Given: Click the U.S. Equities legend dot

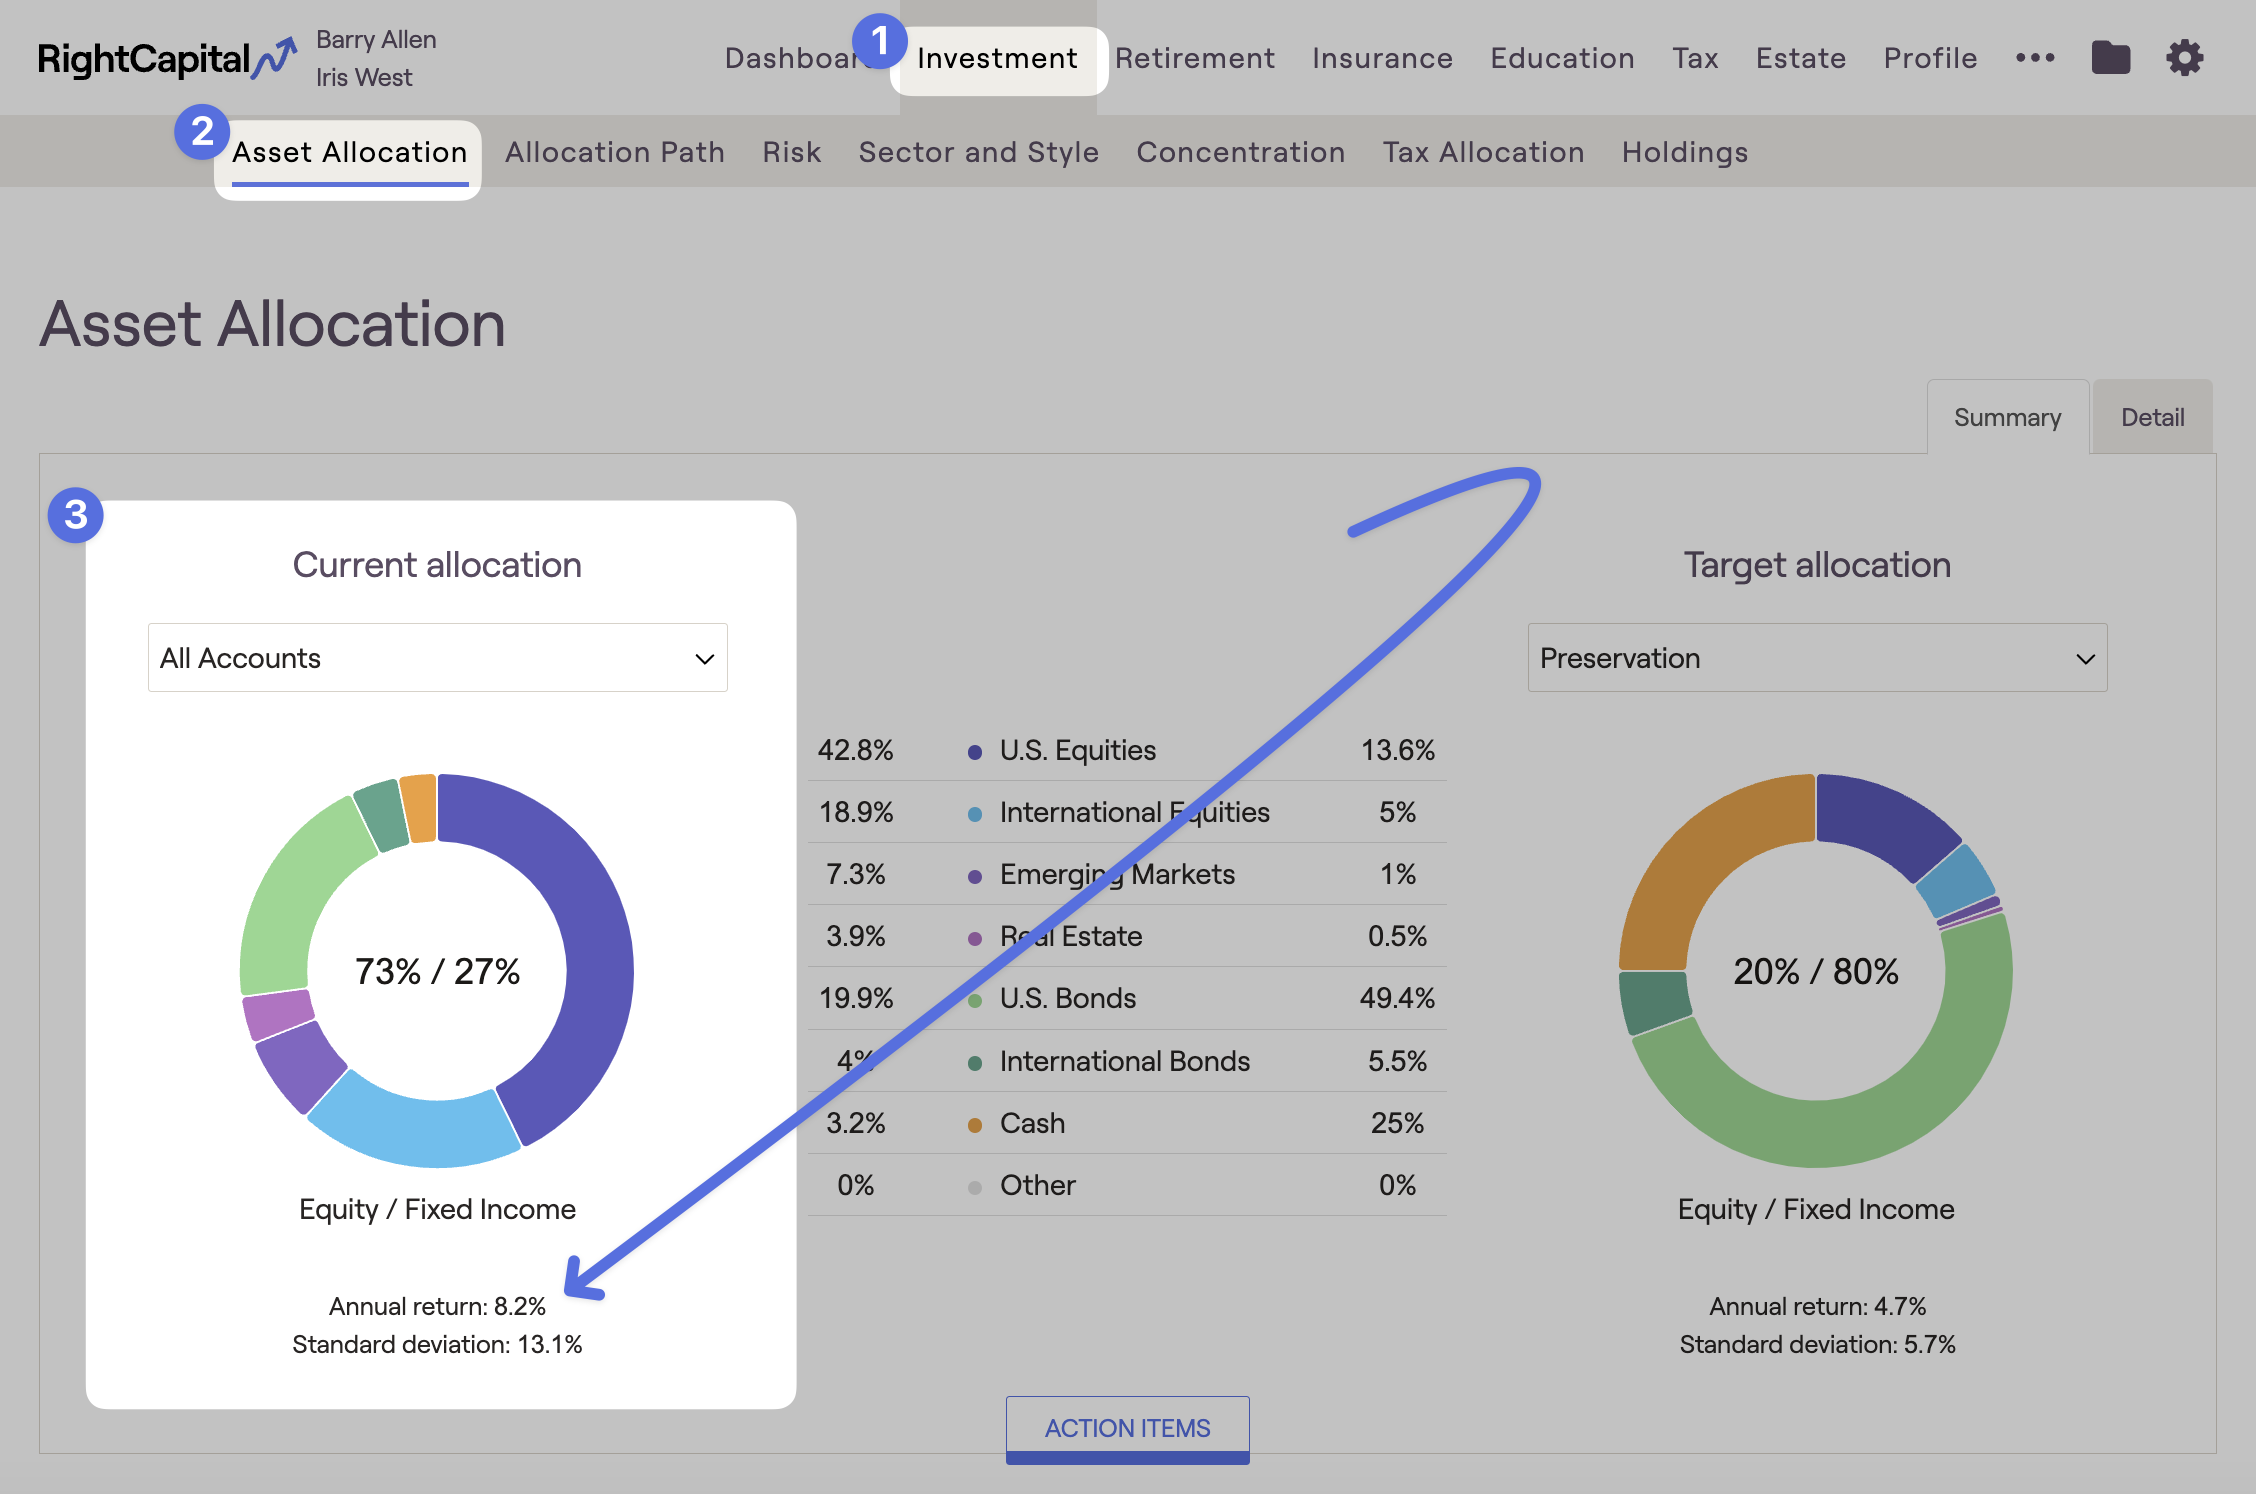Looking at the screenshot, I should point(974,752).
